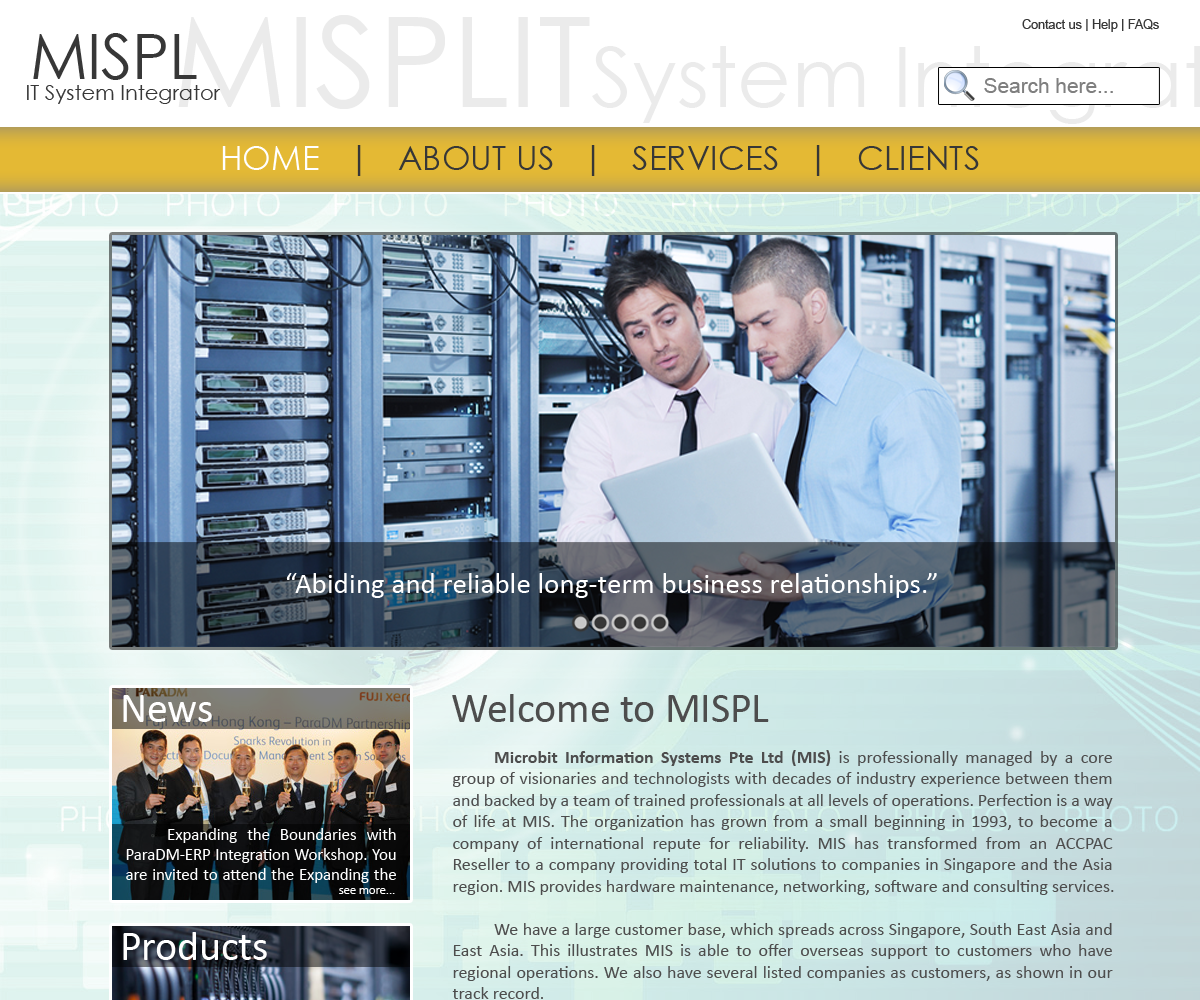Click the Help link at top
Viewport: 1200px width, 1000px height.
[x=1104, y=24]
